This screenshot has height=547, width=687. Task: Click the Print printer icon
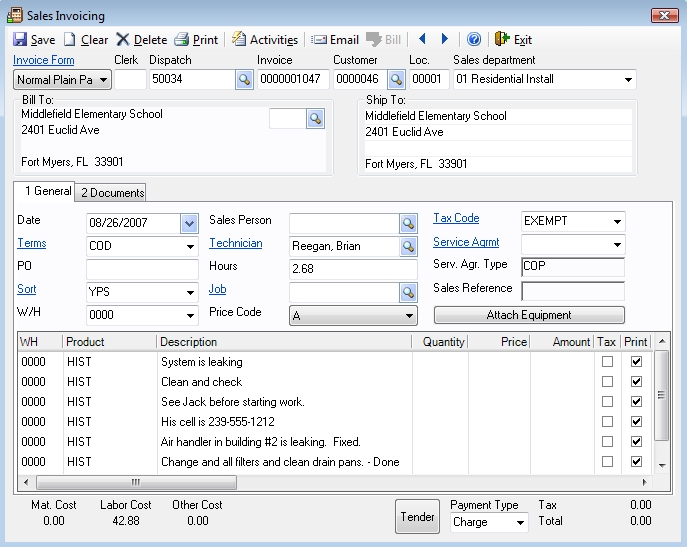[182, 40]
